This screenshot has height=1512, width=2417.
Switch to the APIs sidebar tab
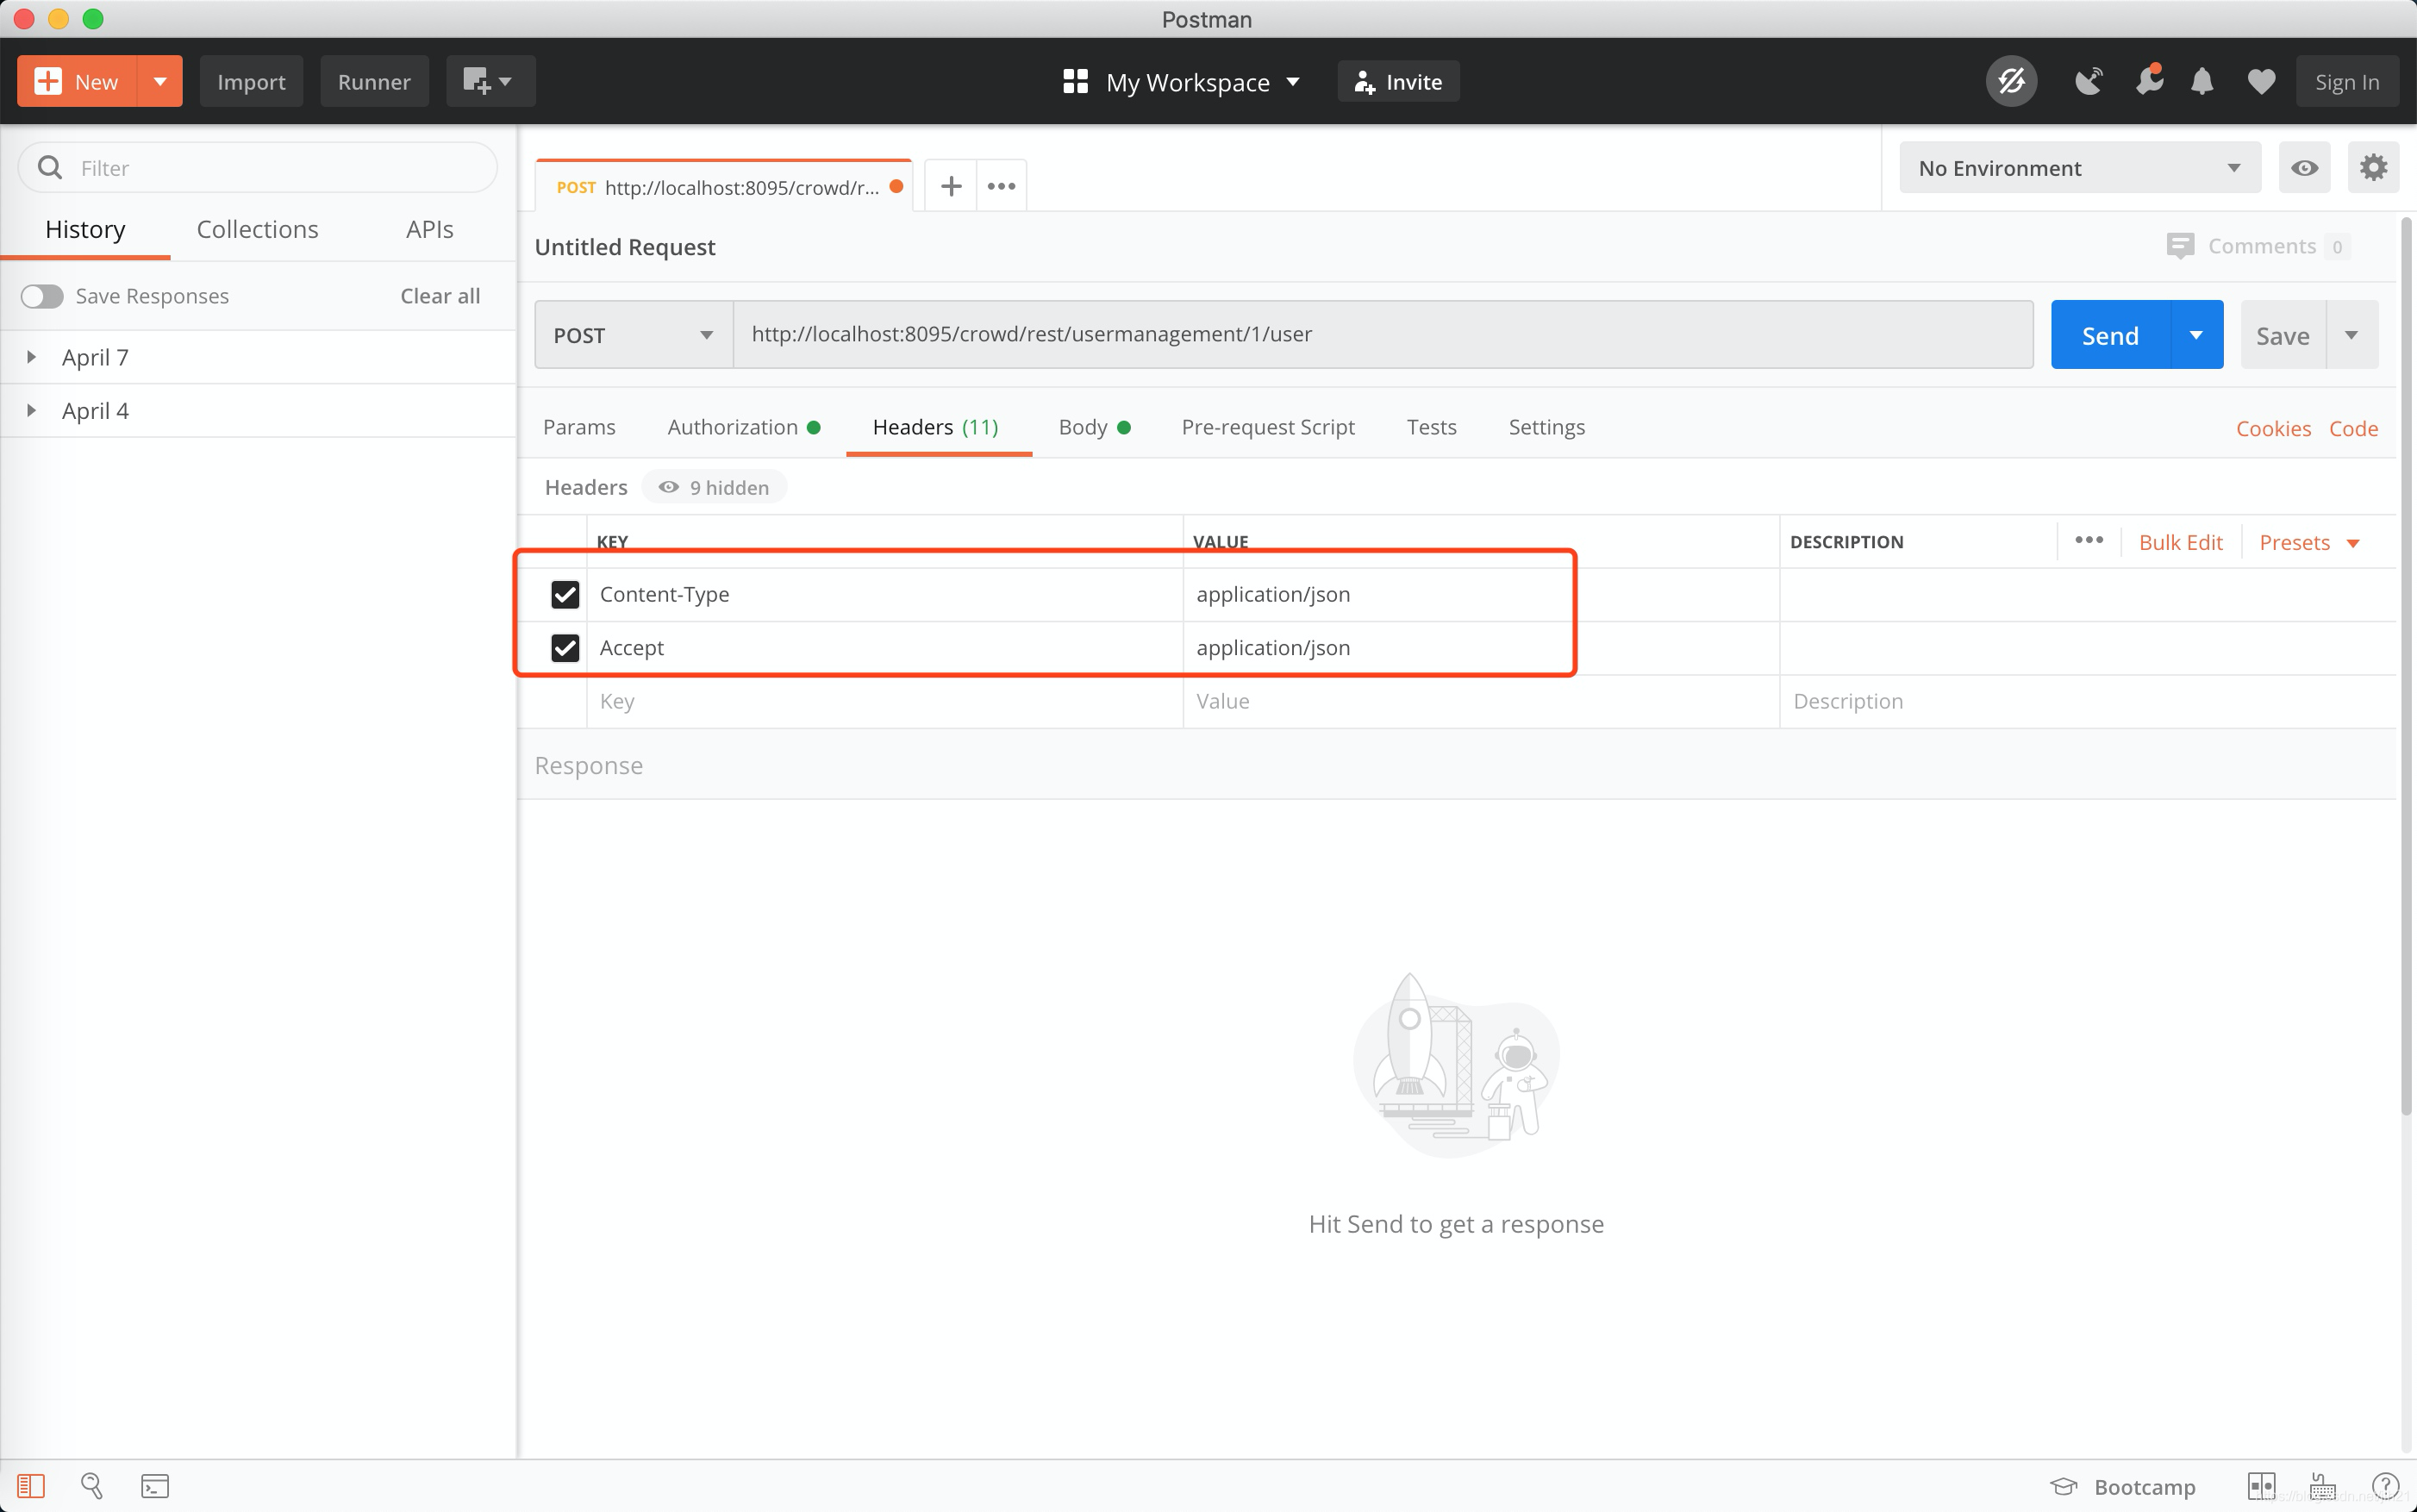tap(430, 229)
